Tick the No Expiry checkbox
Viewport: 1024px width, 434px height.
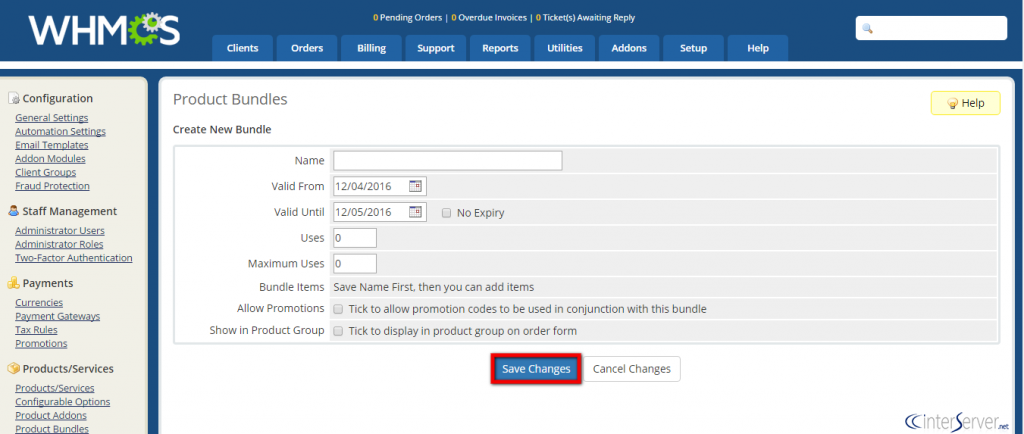click(x=447, y=213)
